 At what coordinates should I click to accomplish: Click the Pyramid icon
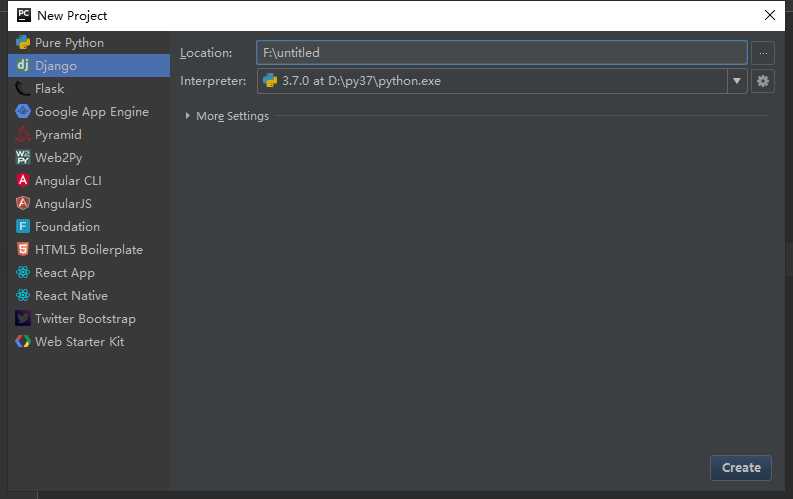coord(23,134)
